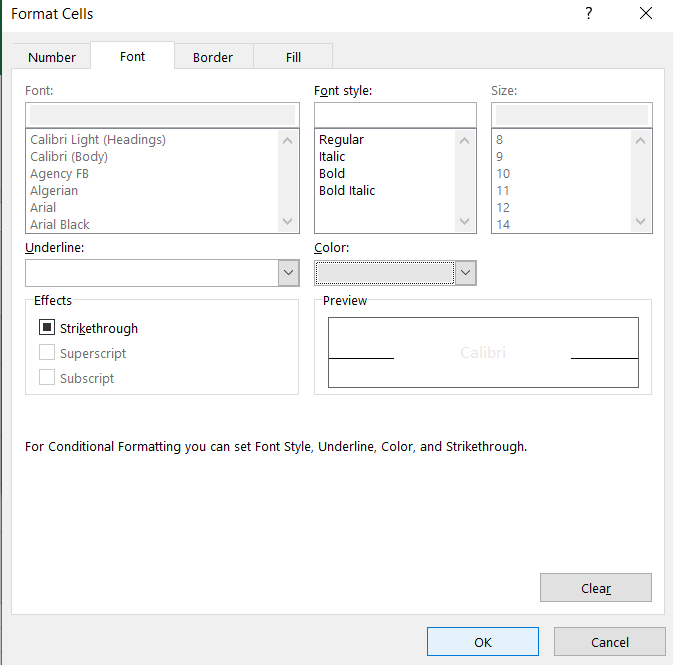Select Bold Italic font style

pos(347,190)
